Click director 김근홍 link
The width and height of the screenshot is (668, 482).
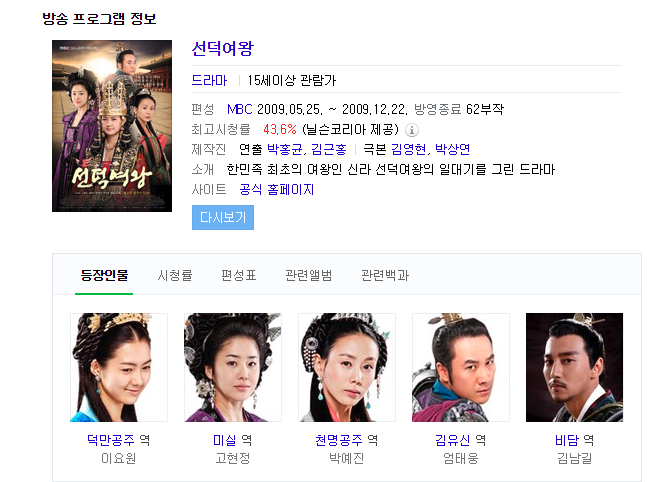click(x=329, y=149)
